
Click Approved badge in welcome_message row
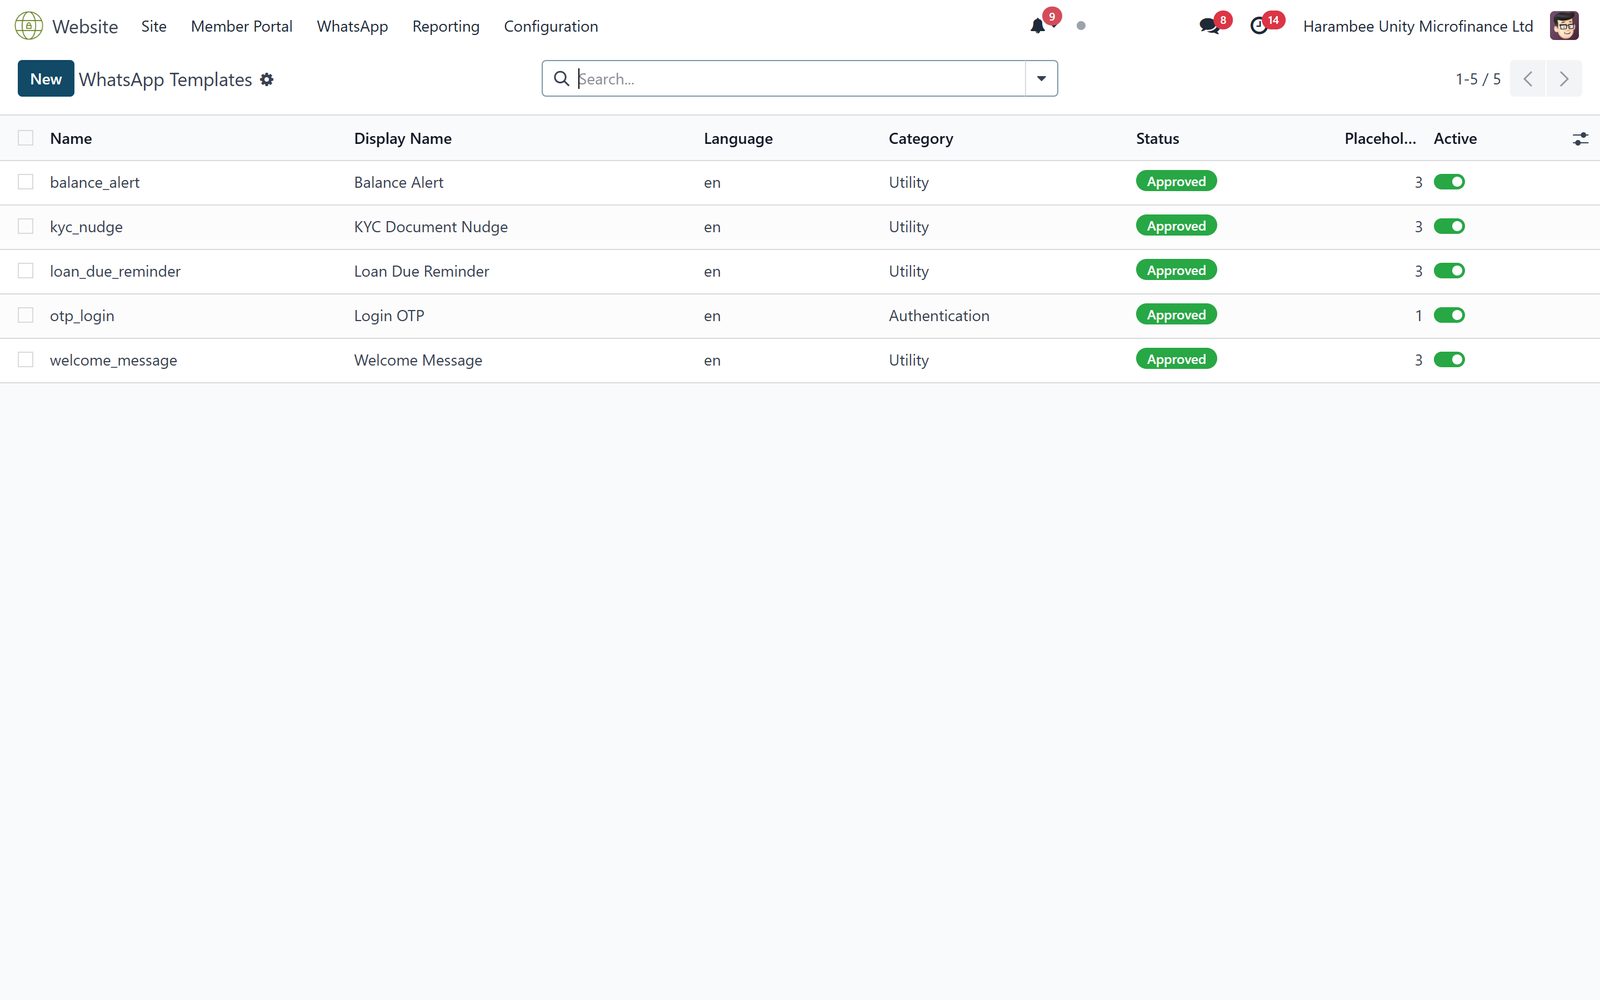1176,359
